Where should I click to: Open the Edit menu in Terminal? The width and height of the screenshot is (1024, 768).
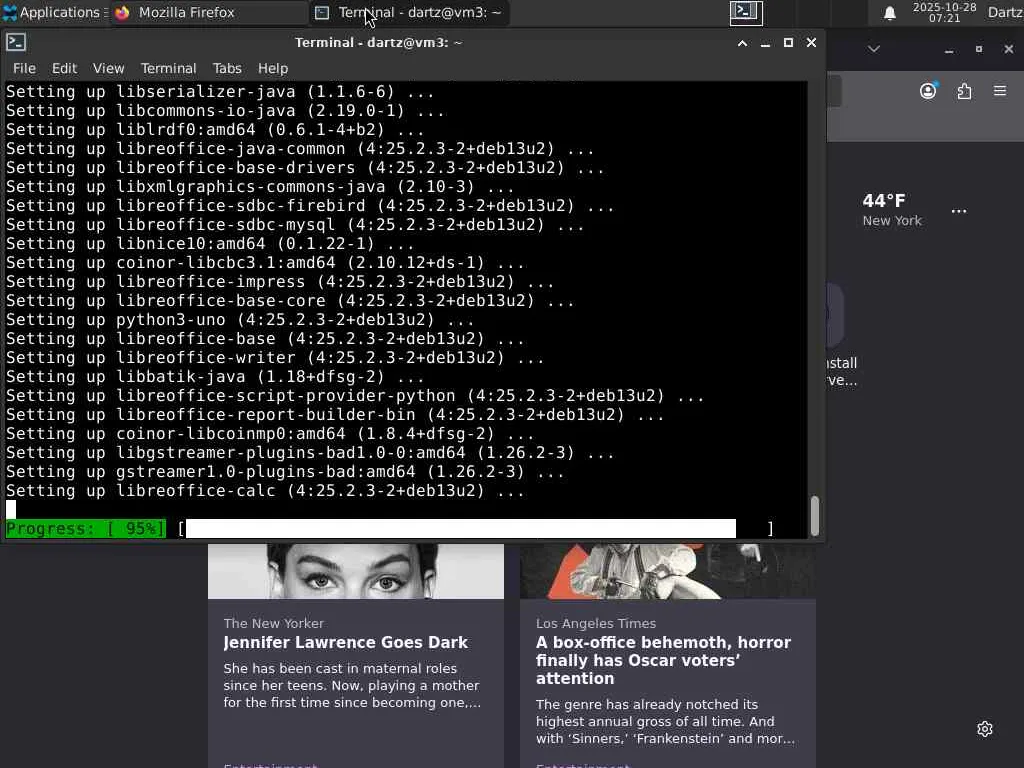point(64,68)
